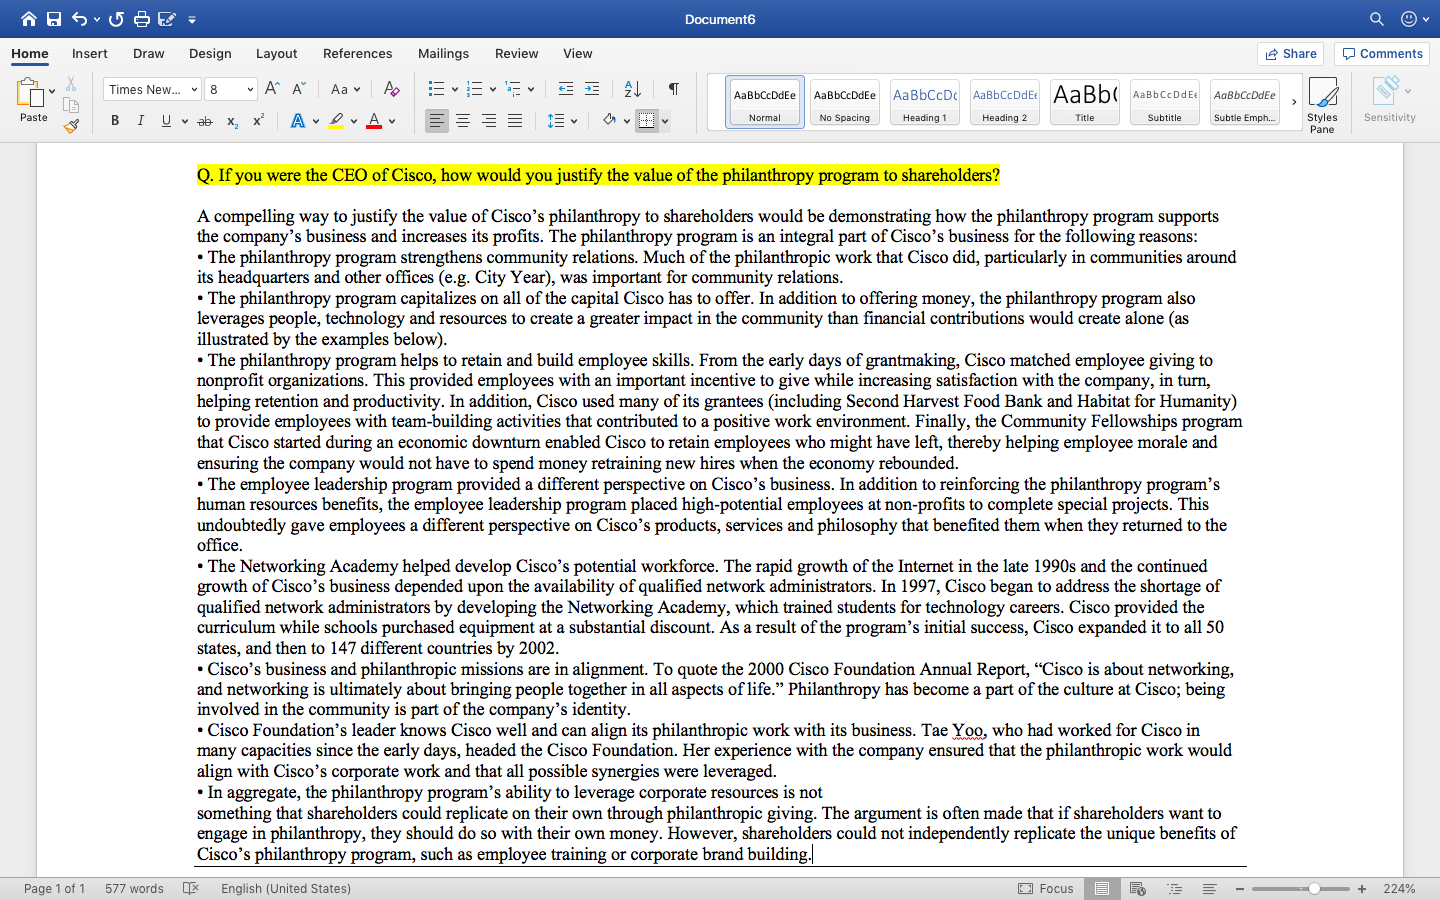Cut selection with scissors icon

[71, 84]
